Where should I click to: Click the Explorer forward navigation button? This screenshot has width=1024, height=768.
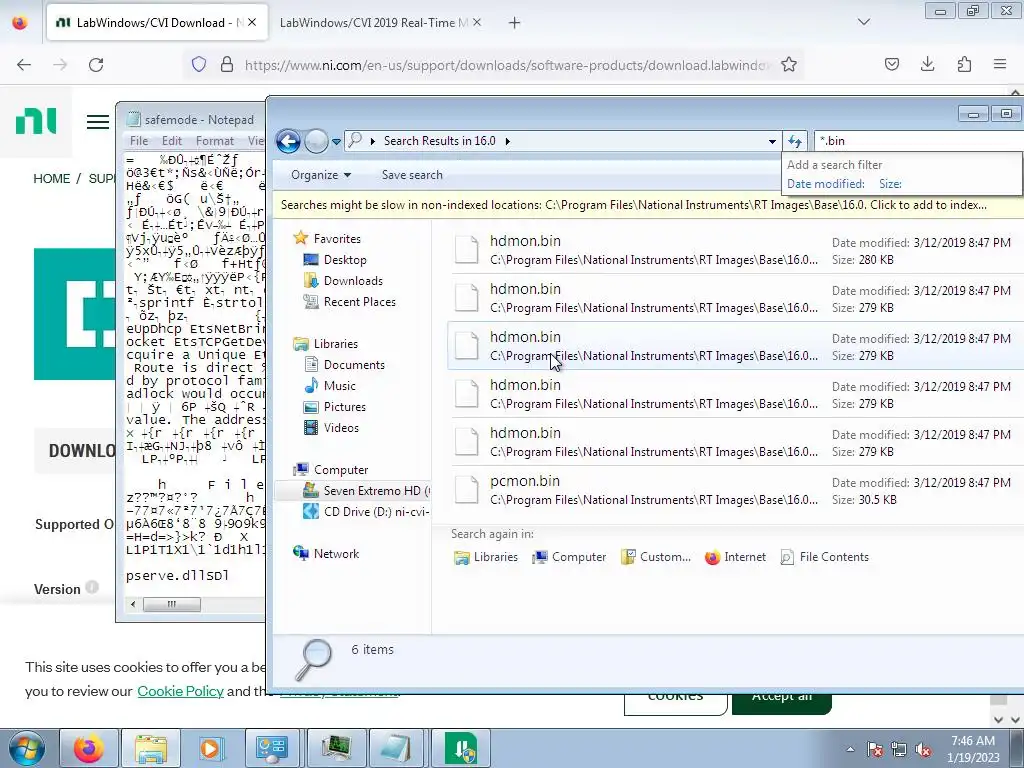point(316,140)
